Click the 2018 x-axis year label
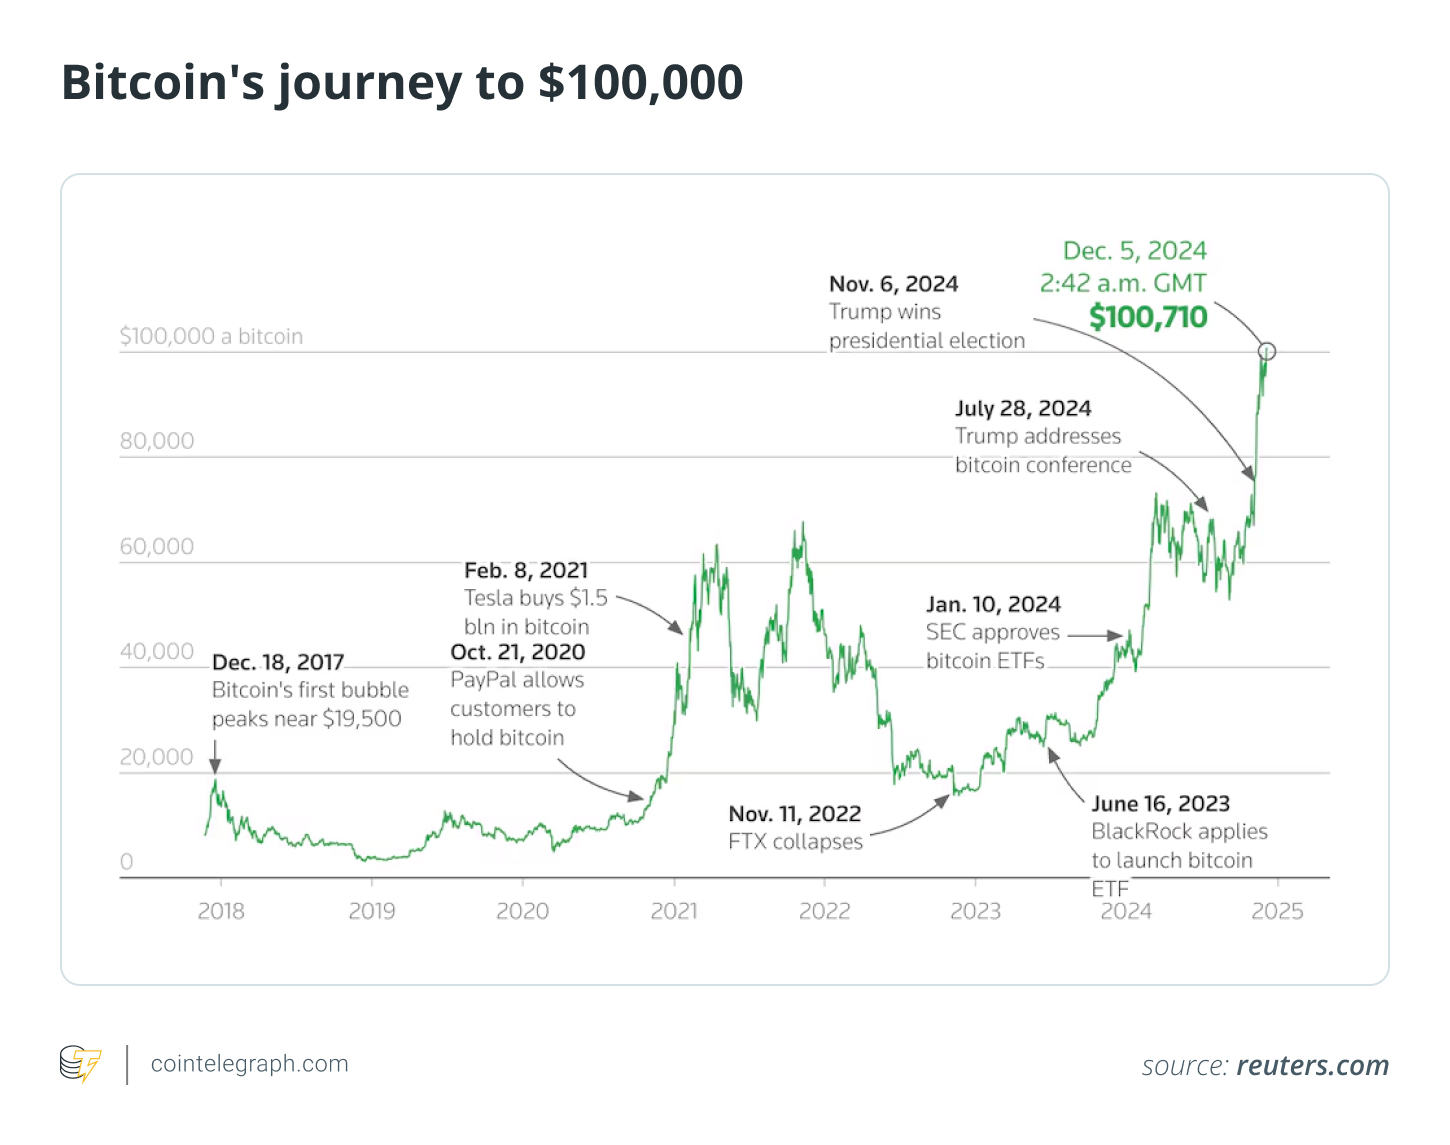This screenshot has width=1450, height=1145. (221, 911)
